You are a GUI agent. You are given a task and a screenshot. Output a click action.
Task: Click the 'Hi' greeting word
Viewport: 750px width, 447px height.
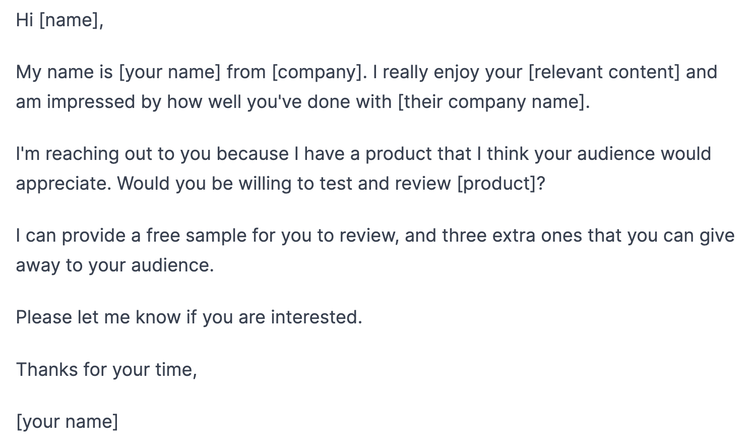click(24, 20)
